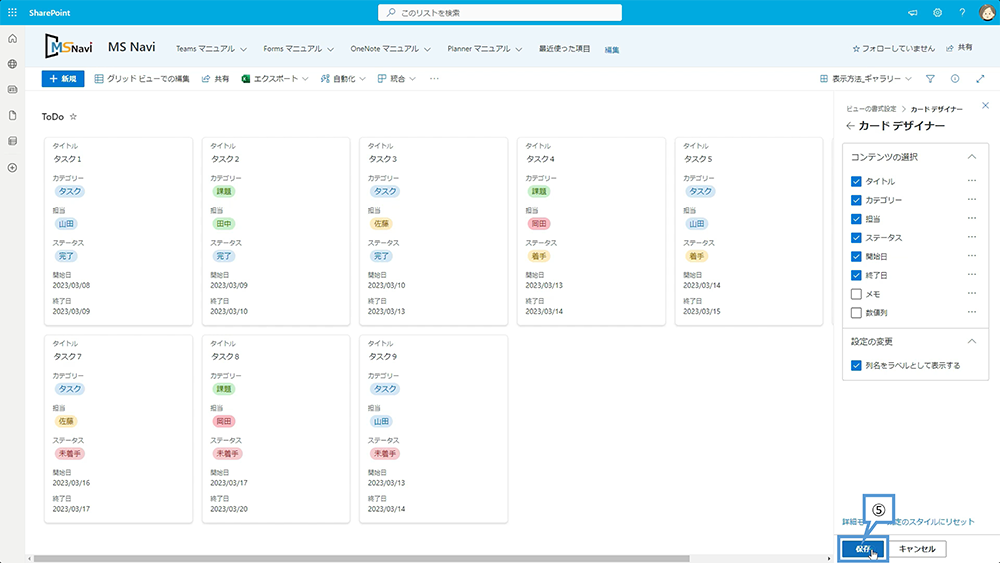Save the card designer settings
This screenshot has height=563, width=1000.
(863, 549)
